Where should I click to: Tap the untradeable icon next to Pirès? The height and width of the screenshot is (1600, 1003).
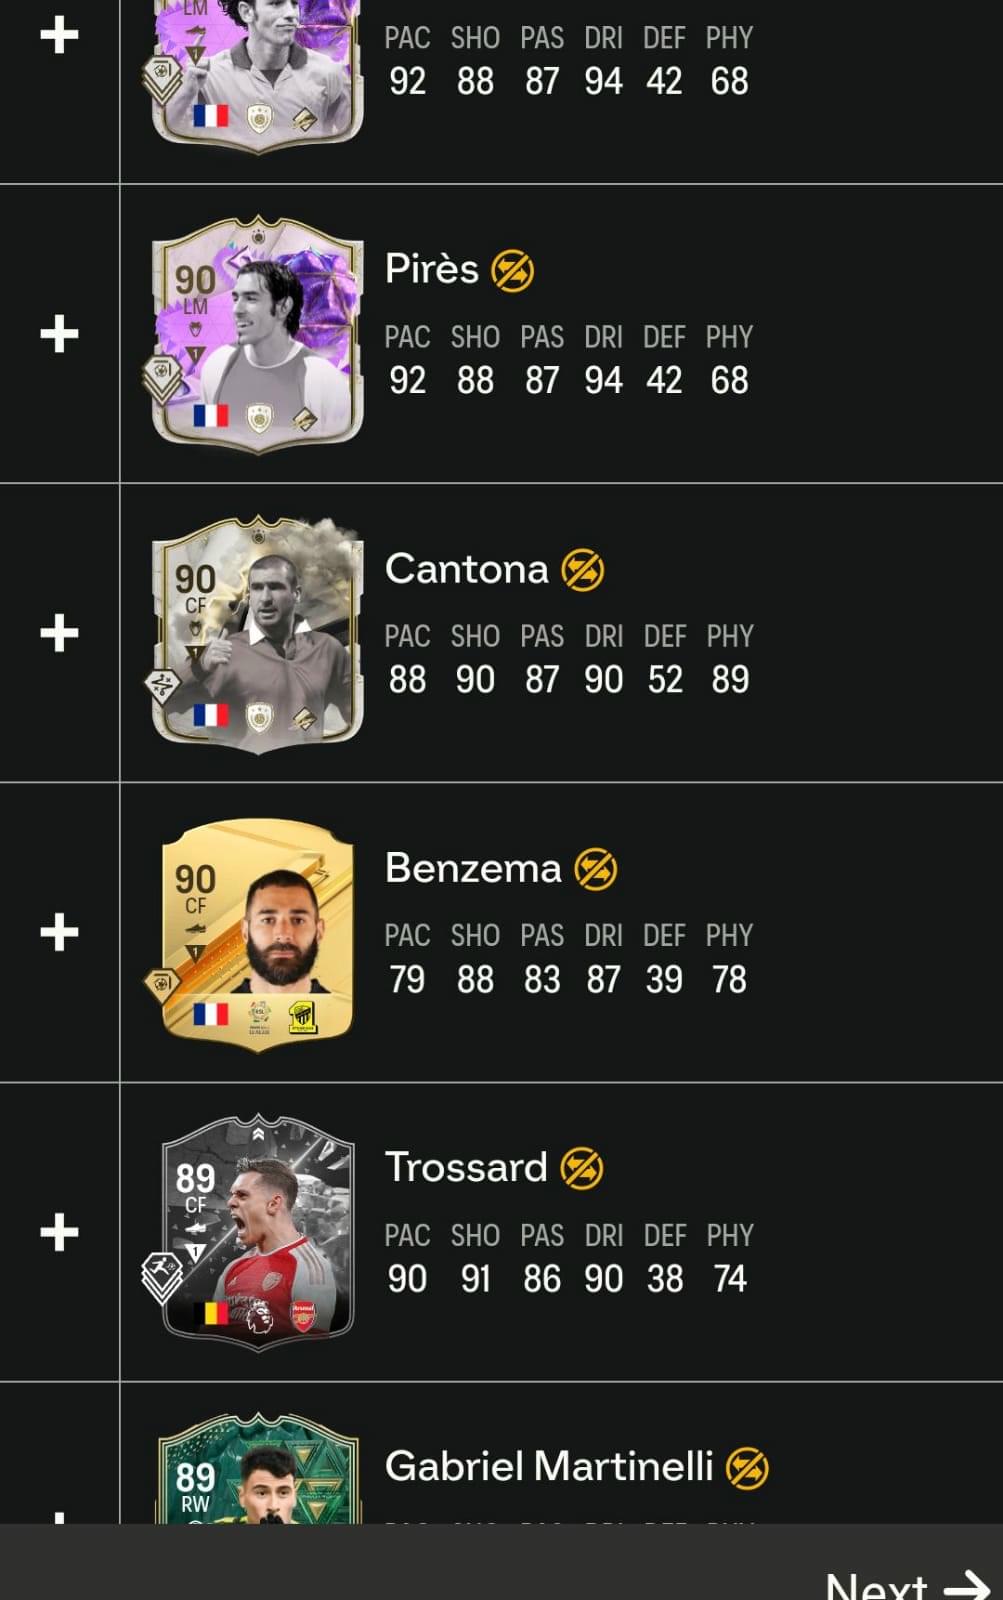[513, 270]
